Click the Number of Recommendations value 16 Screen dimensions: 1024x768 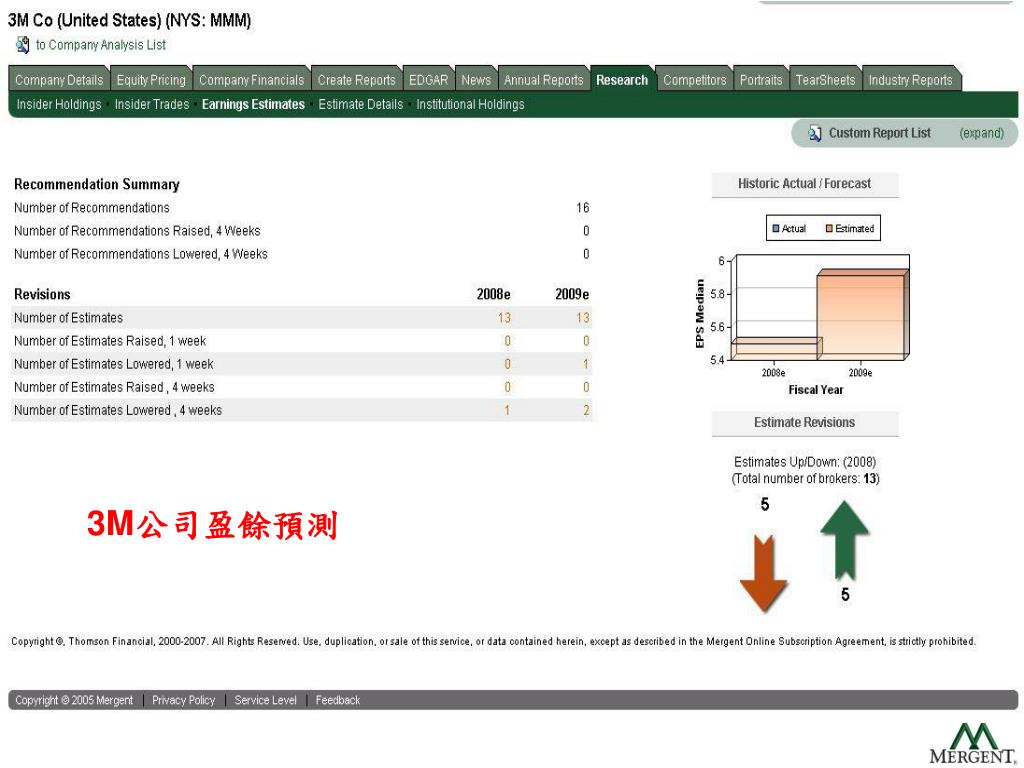[583, 208]
